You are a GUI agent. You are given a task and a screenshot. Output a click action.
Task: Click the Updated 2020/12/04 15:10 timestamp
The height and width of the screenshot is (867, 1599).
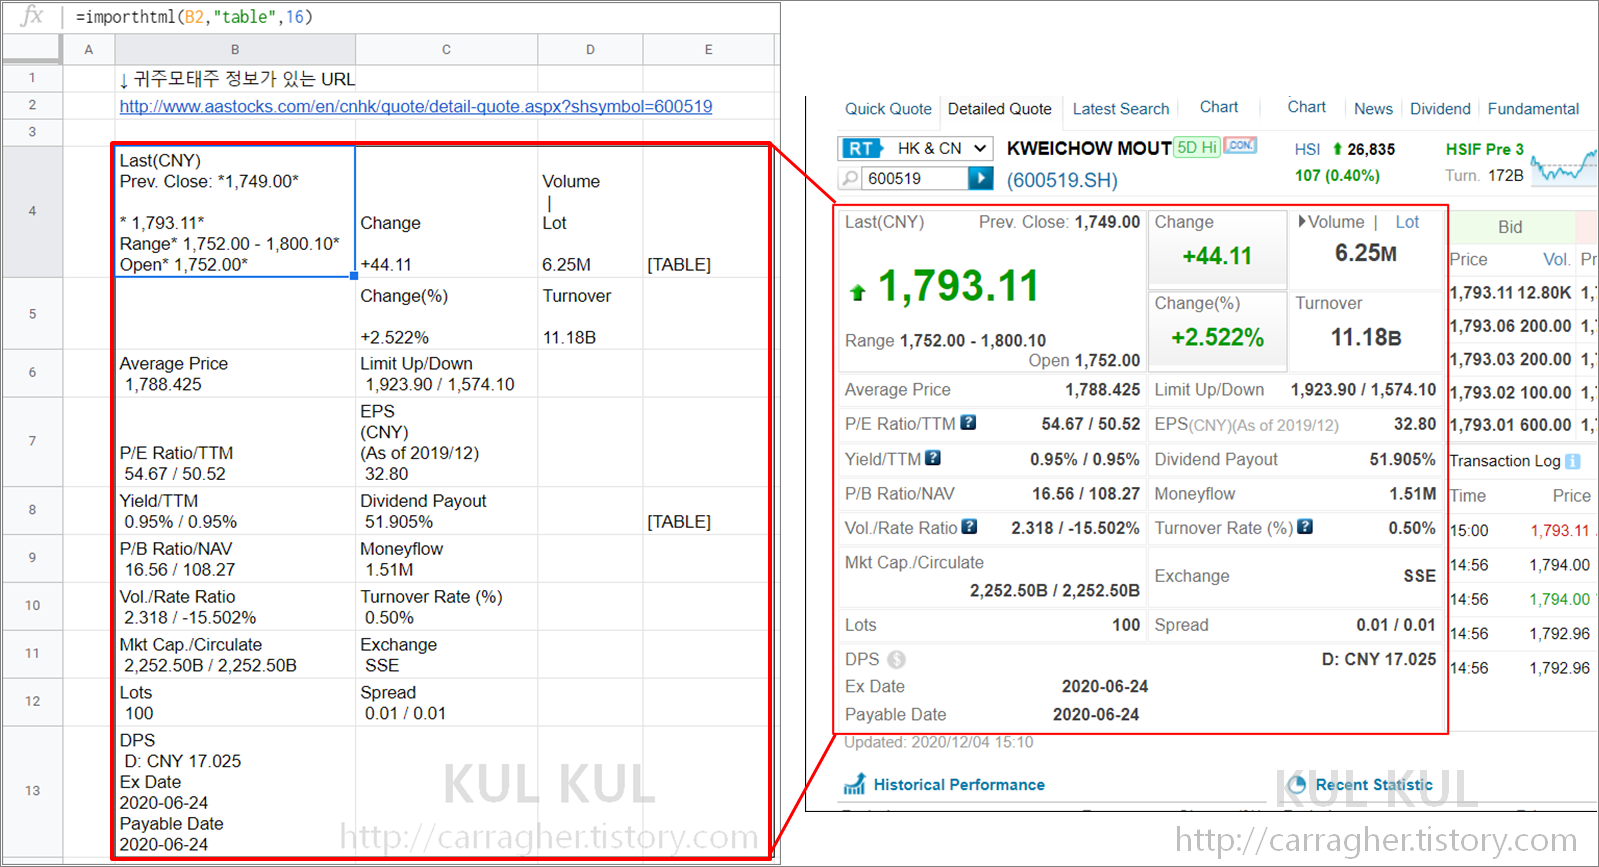(938, 742)
